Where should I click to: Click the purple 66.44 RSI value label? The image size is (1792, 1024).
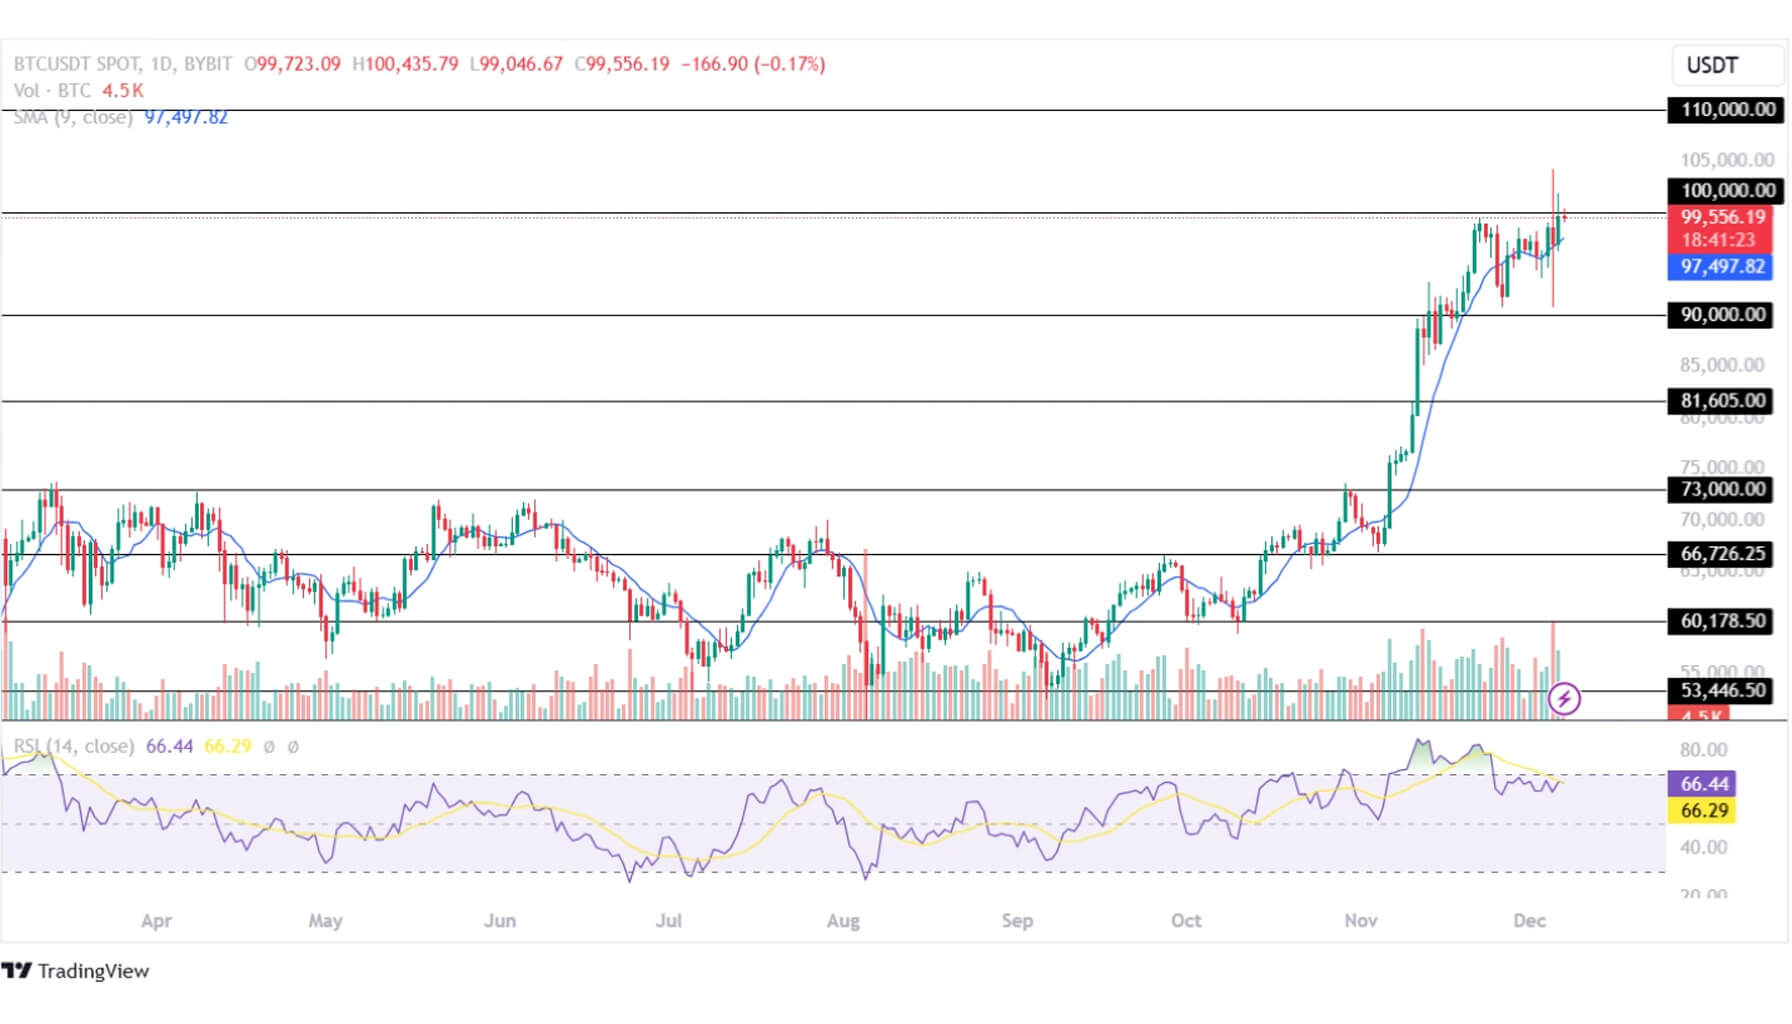[1704, 784]
